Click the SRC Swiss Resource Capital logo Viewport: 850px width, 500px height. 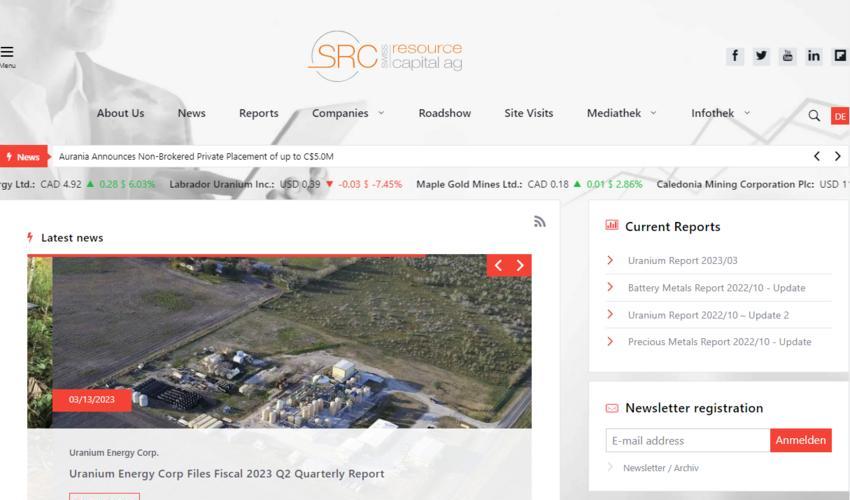385,56
